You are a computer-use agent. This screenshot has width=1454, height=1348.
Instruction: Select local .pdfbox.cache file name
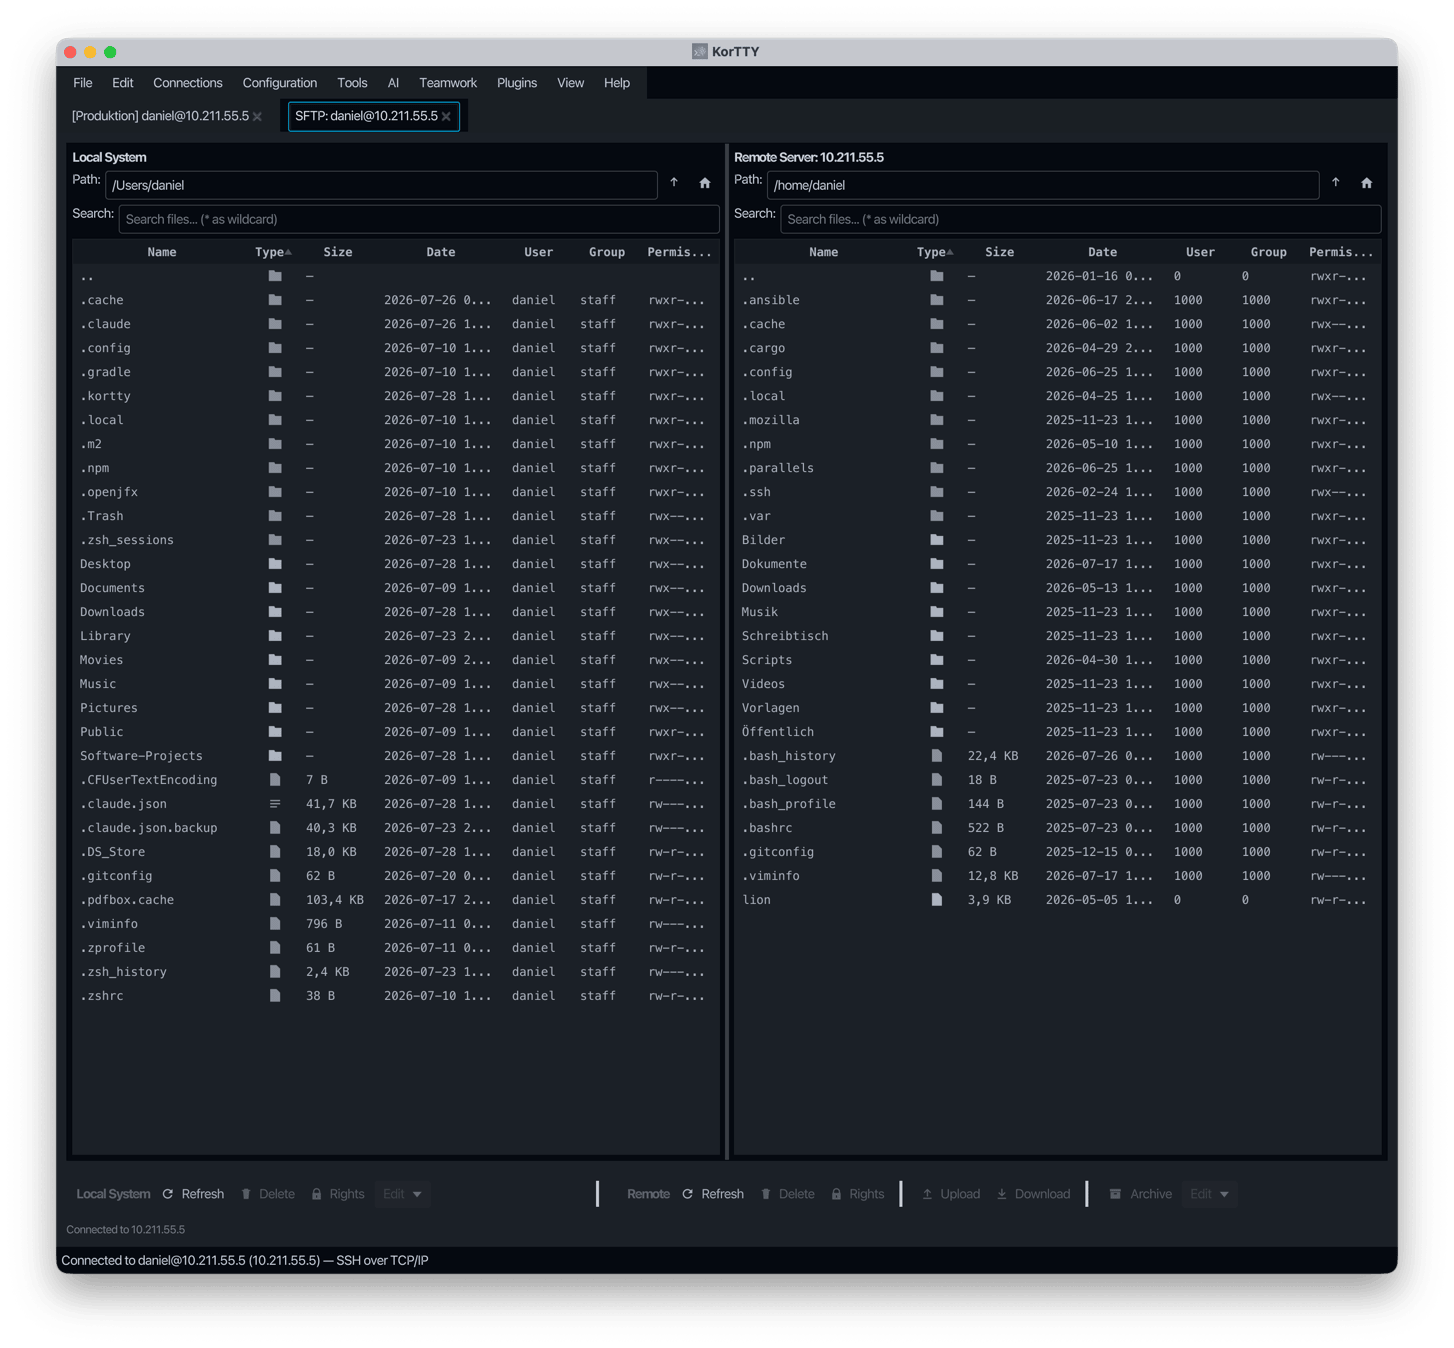(x=127, y=900)
